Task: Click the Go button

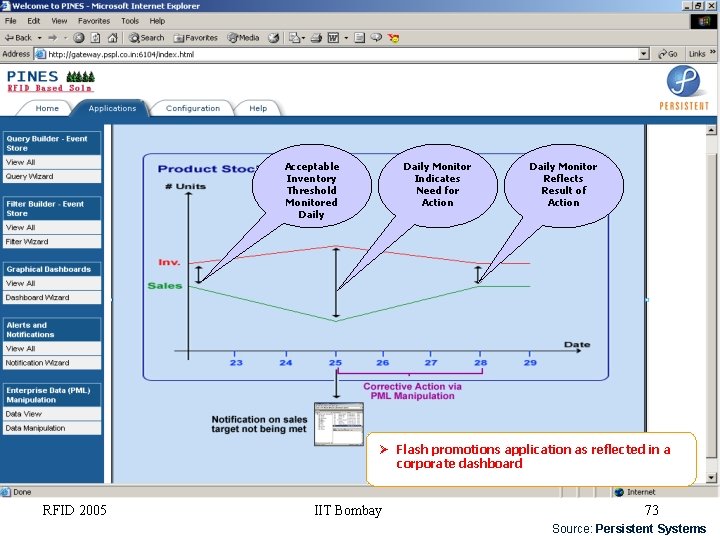Action: pos(668,54)
